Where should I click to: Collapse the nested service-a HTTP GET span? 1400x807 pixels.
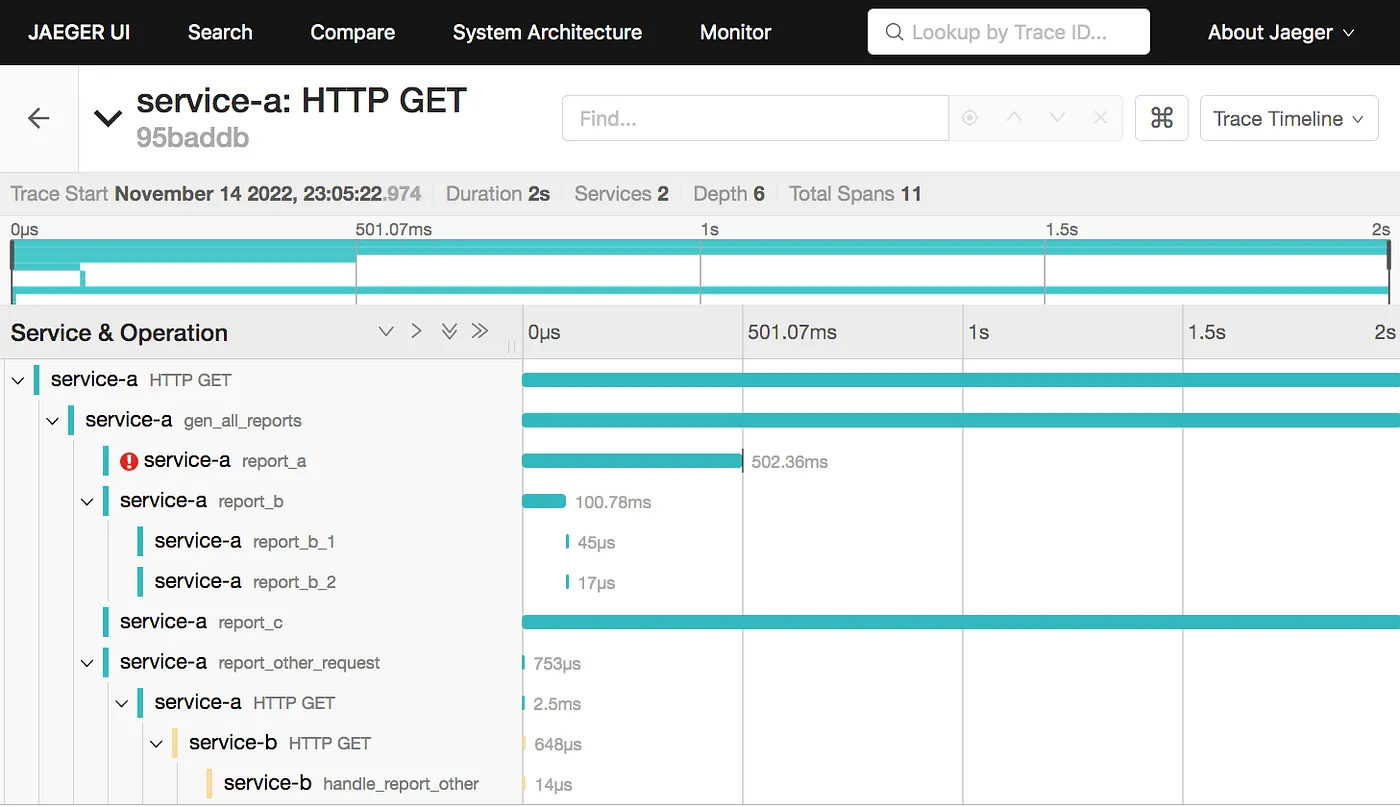click(x=122, y=703)
